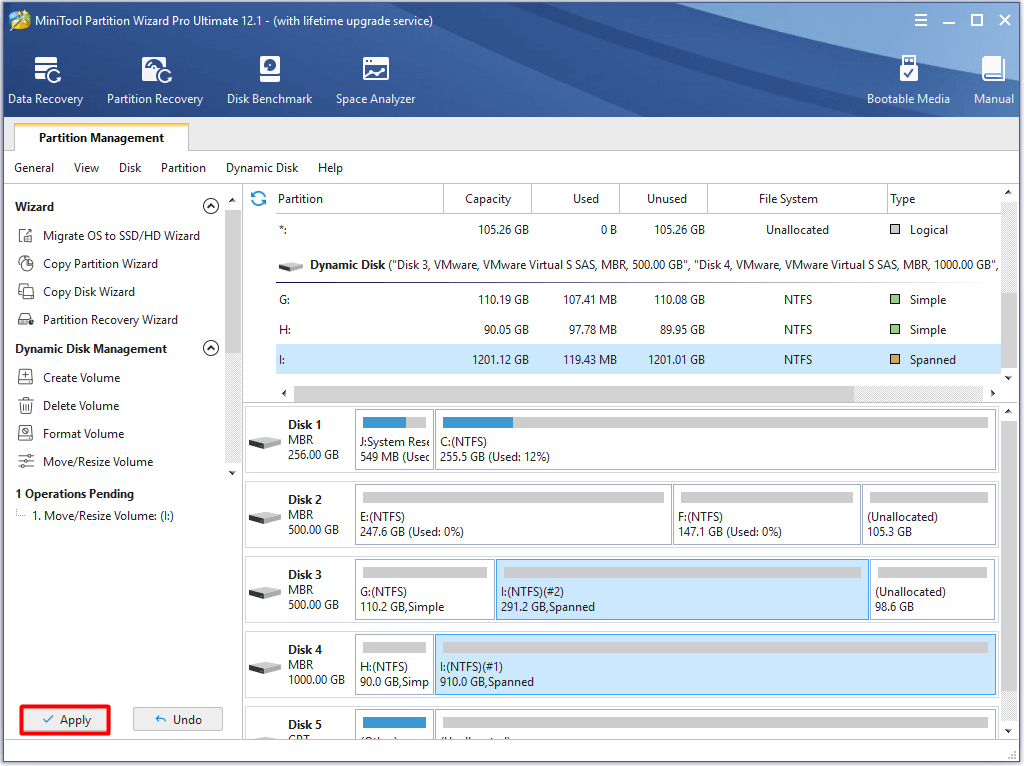This screenshot has height=766, width=1026.
Task: Launch Partition Recovery from the toolbar
Action: [155, 80]
